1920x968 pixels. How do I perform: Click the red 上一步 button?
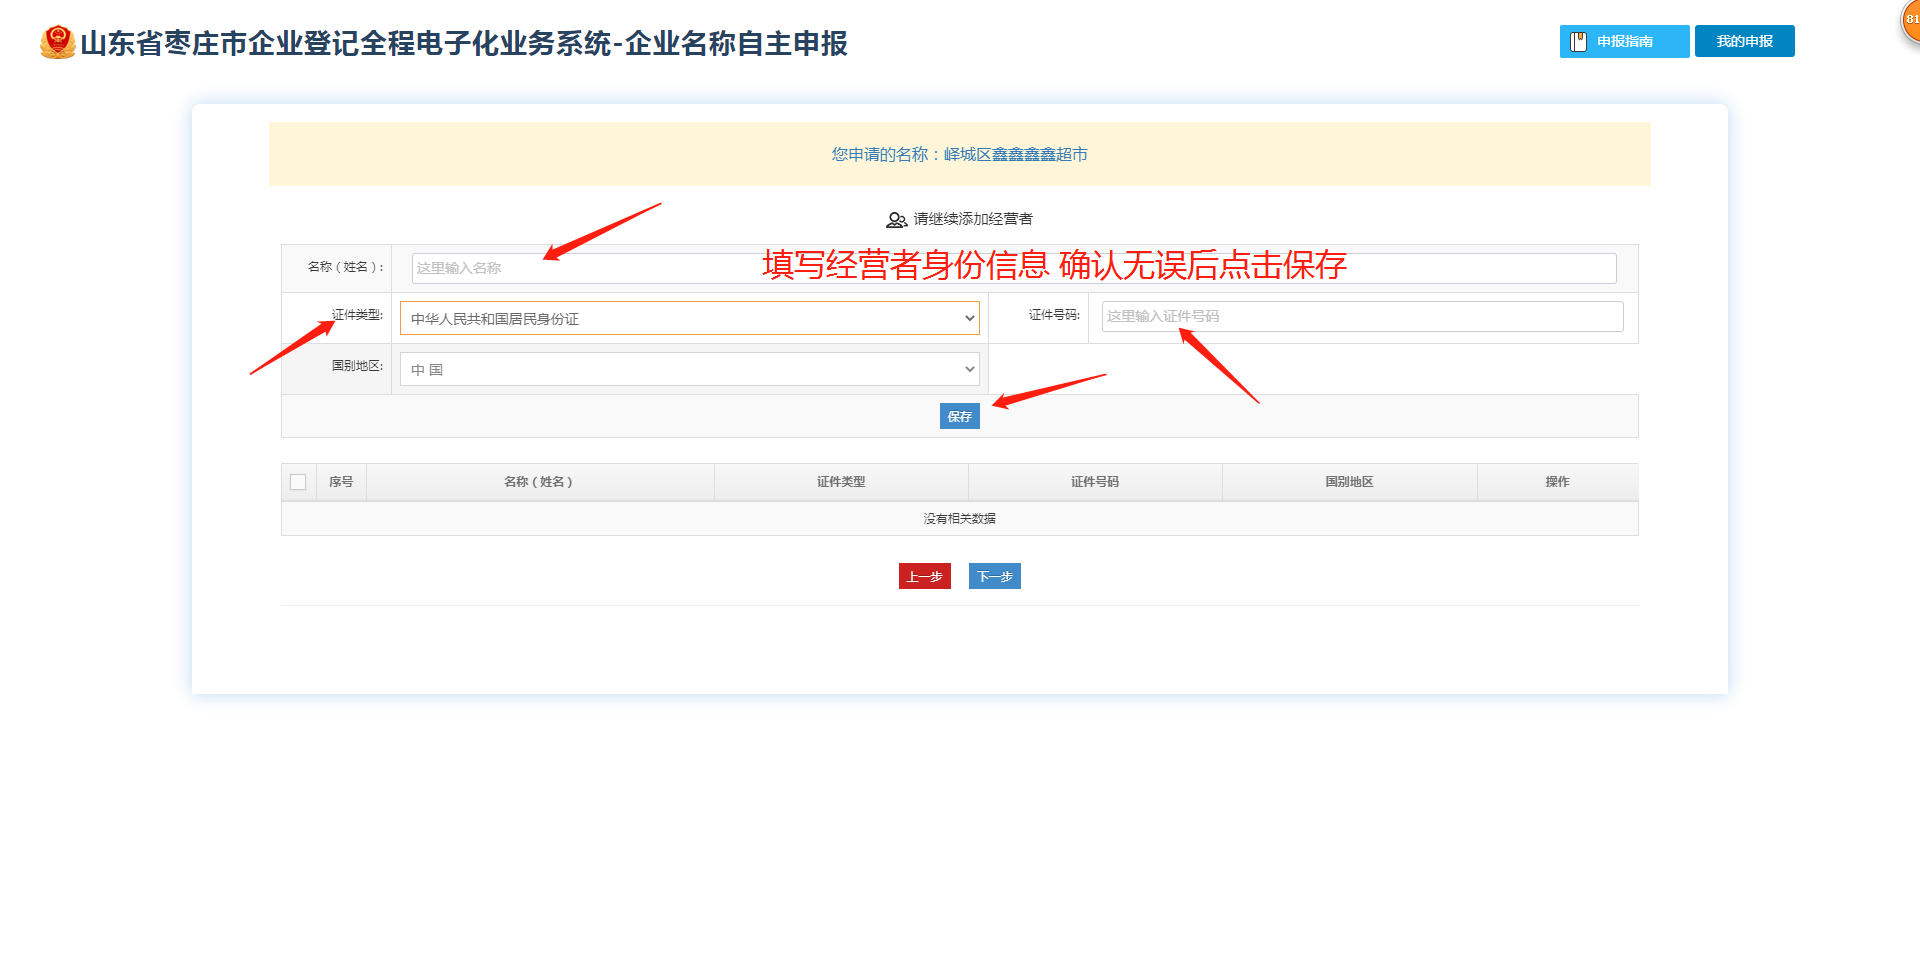click(x=924, y=576)
